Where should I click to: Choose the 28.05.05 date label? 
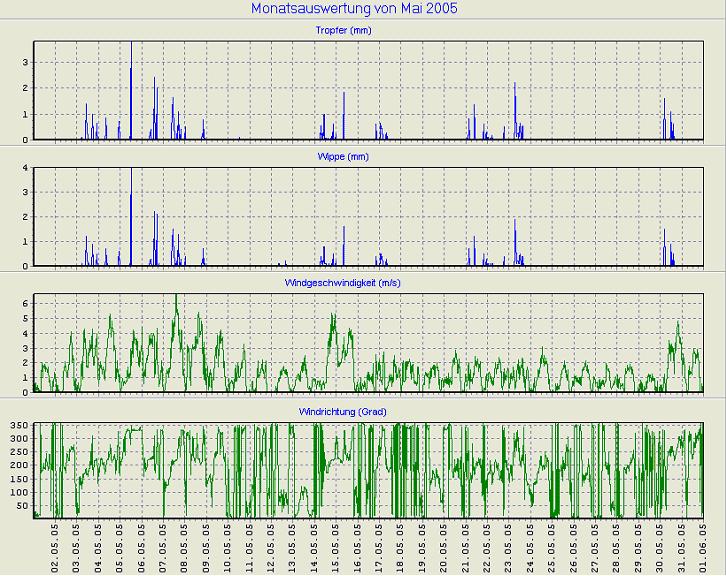click(617, 547)
